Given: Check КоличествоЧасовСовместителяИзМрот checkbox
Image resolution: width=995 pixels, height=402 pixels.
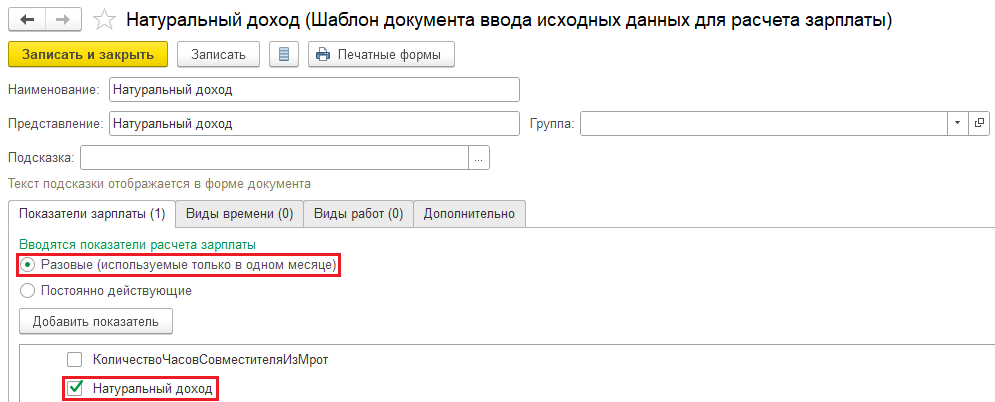Looking at the screenshot, I should point(75,360).
